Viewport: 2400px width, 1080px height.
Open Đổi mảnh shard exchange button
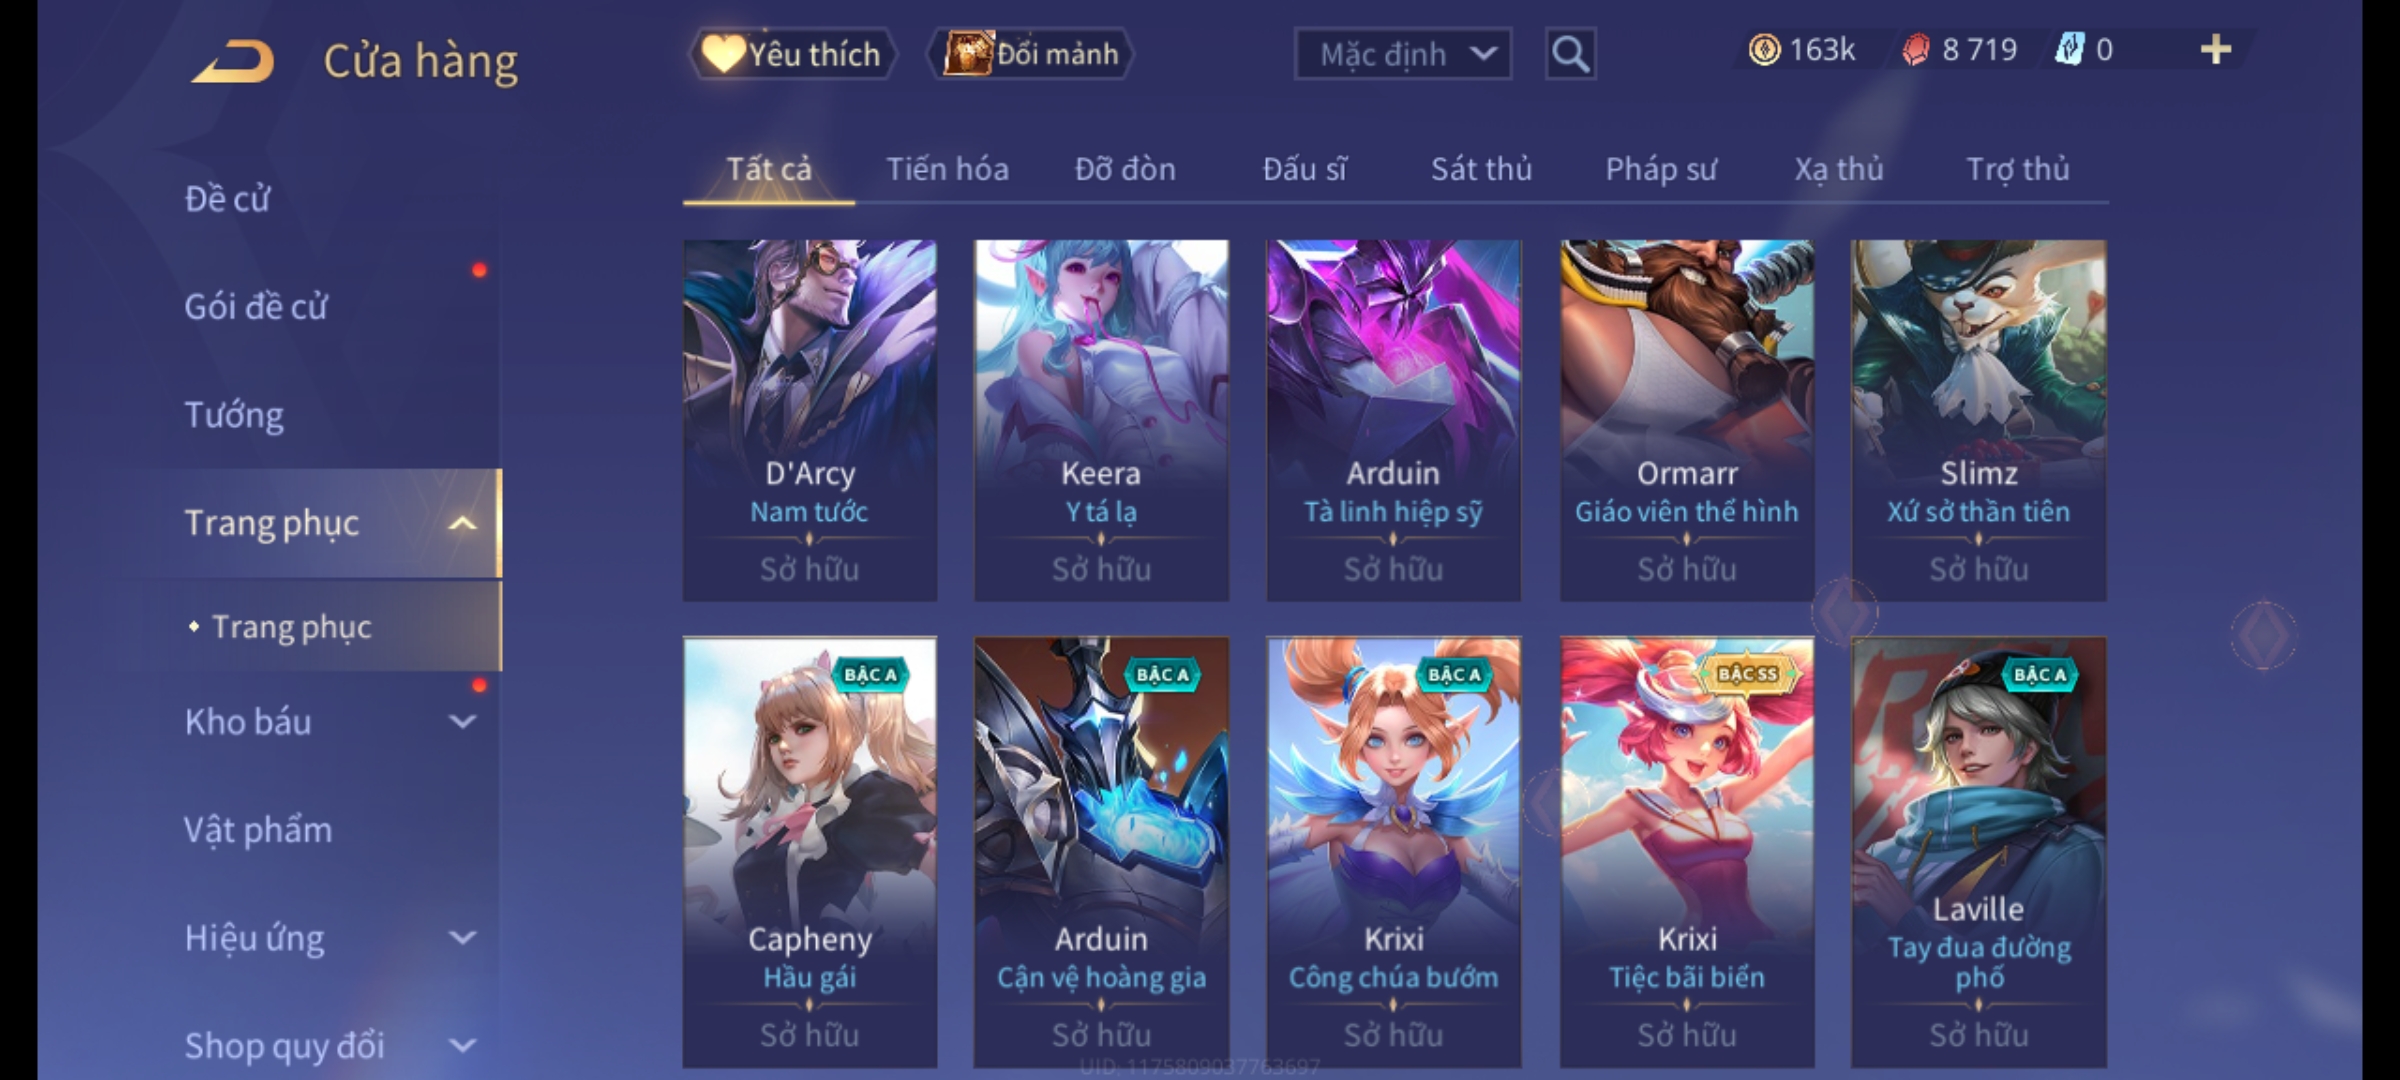coord(1030,54)
